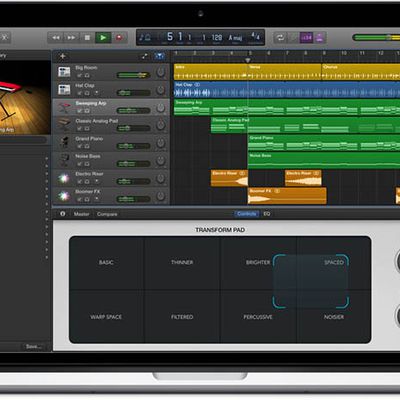400x400 pixels.
Task: Click the blue Catch Playhead button
Action: (x=159, y=56)
